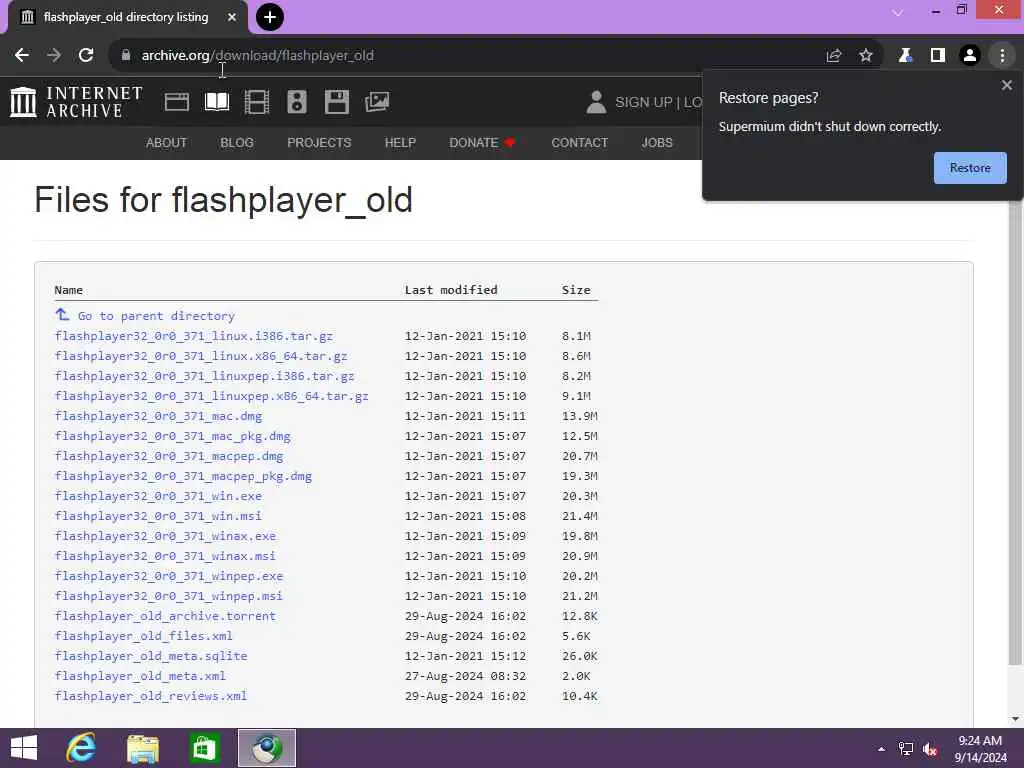Open the Audio speaker icon
The image size is (1024, 768).
pyautogui.click(x=297, y=102)
